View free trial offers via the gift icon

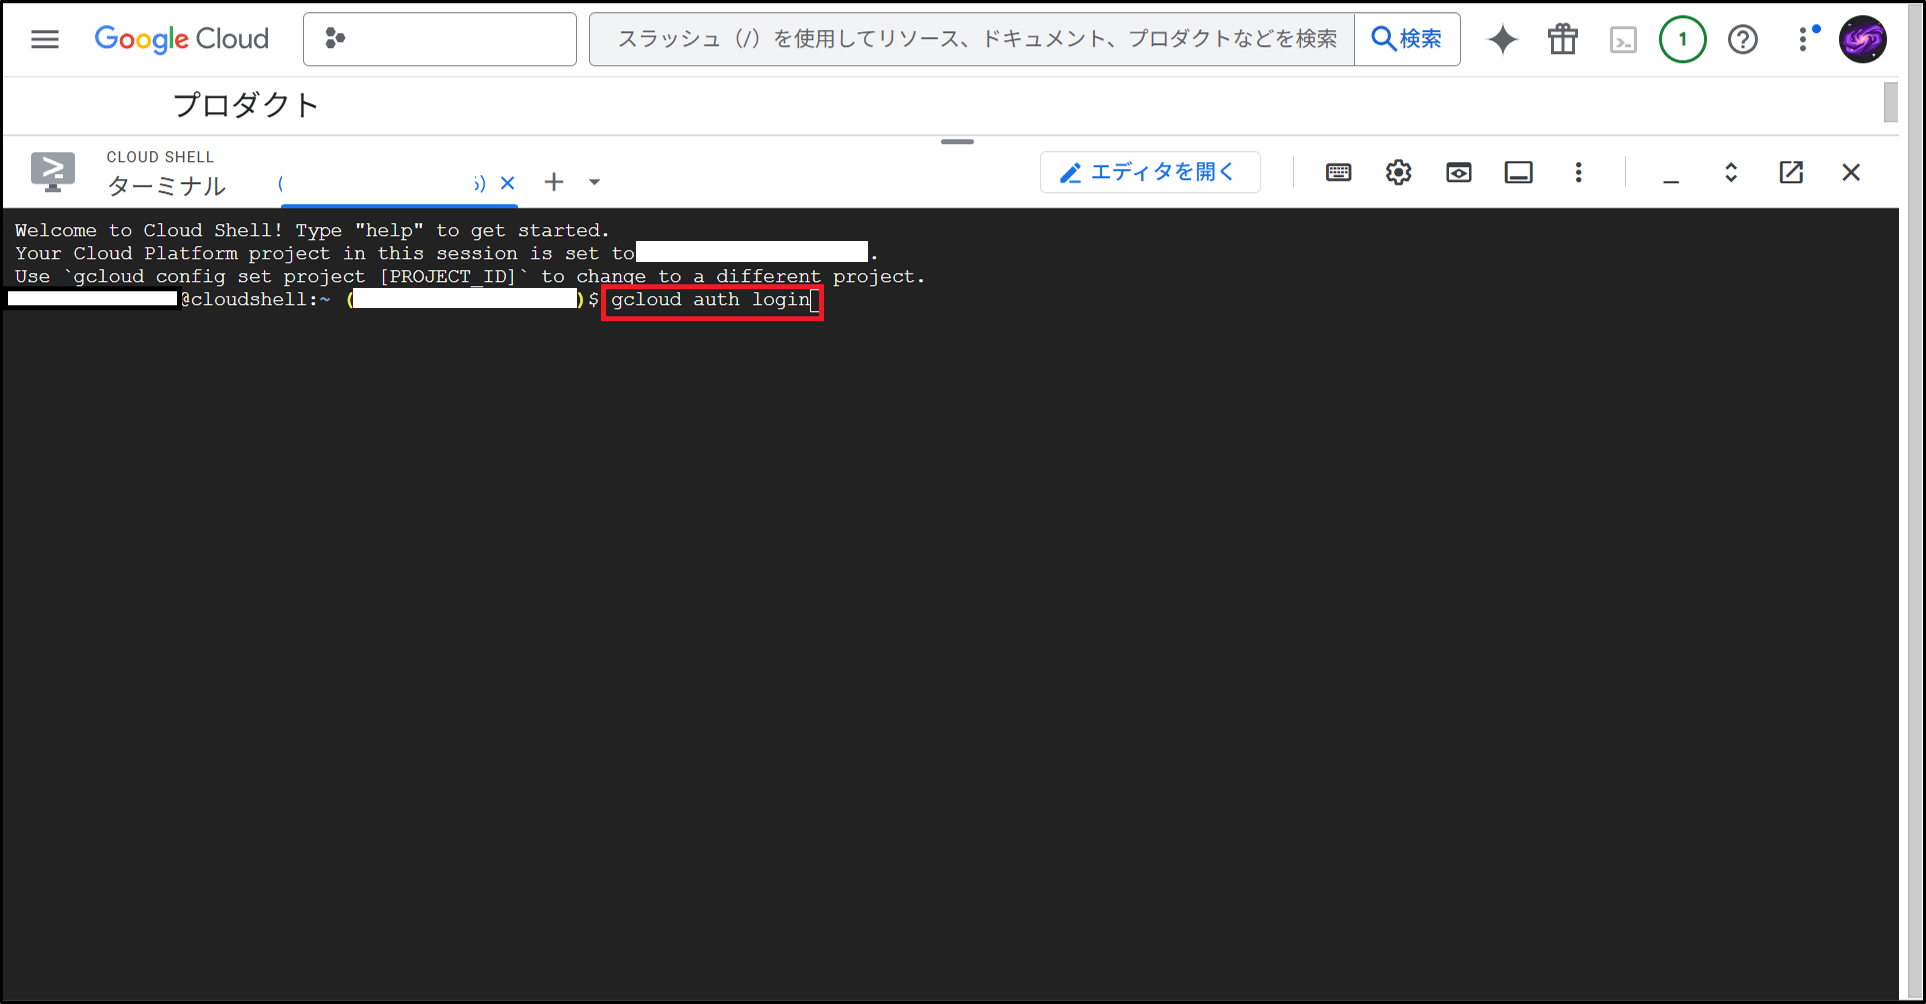pos(1562,39)
